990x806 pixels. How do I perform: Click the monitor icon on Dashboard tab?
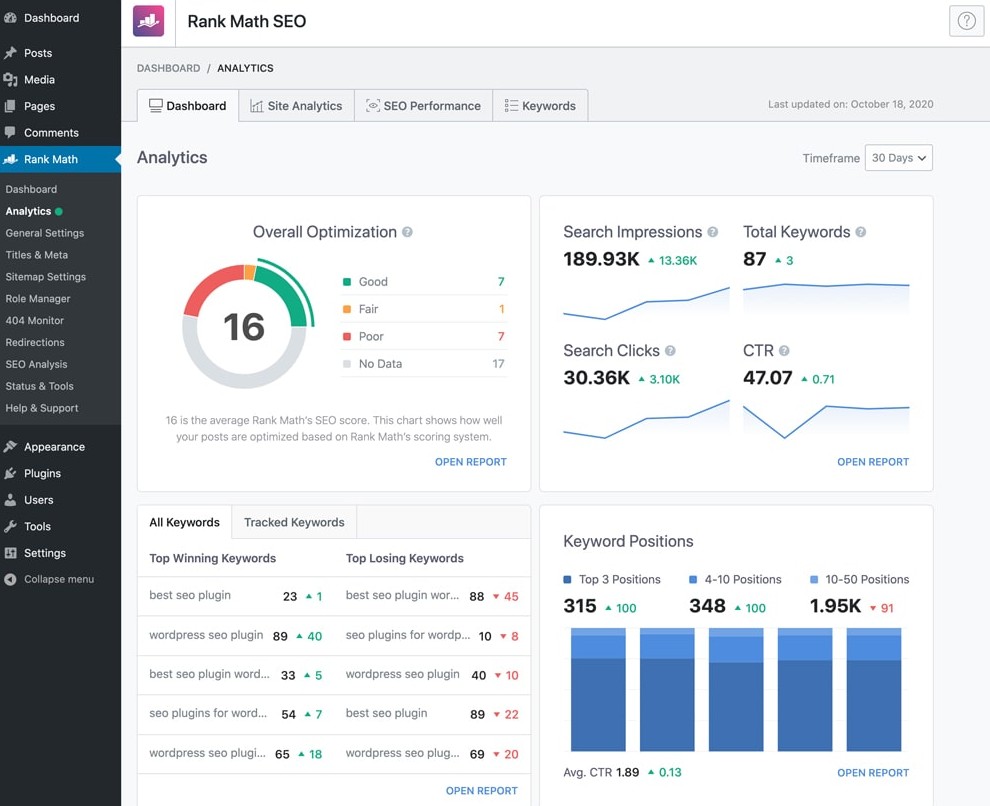pos(155,105)
